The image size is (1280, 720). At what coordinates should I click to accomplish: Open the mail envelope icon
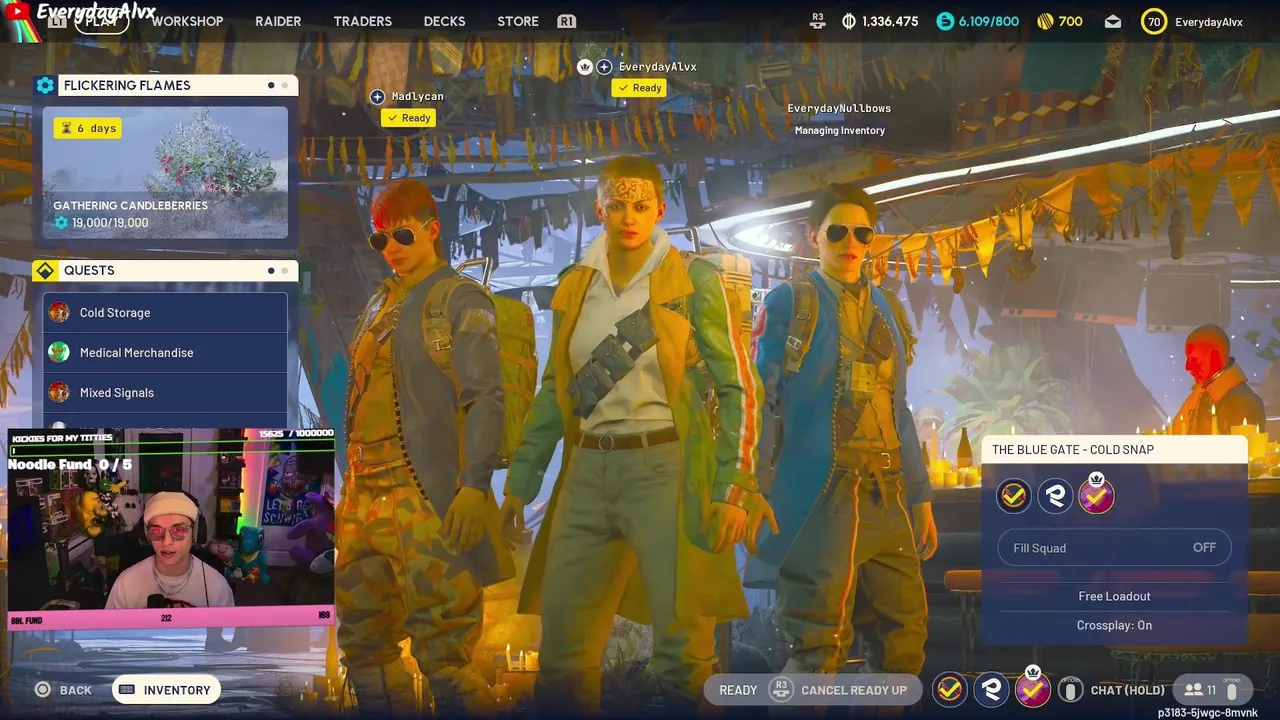tap(1113, 21)
